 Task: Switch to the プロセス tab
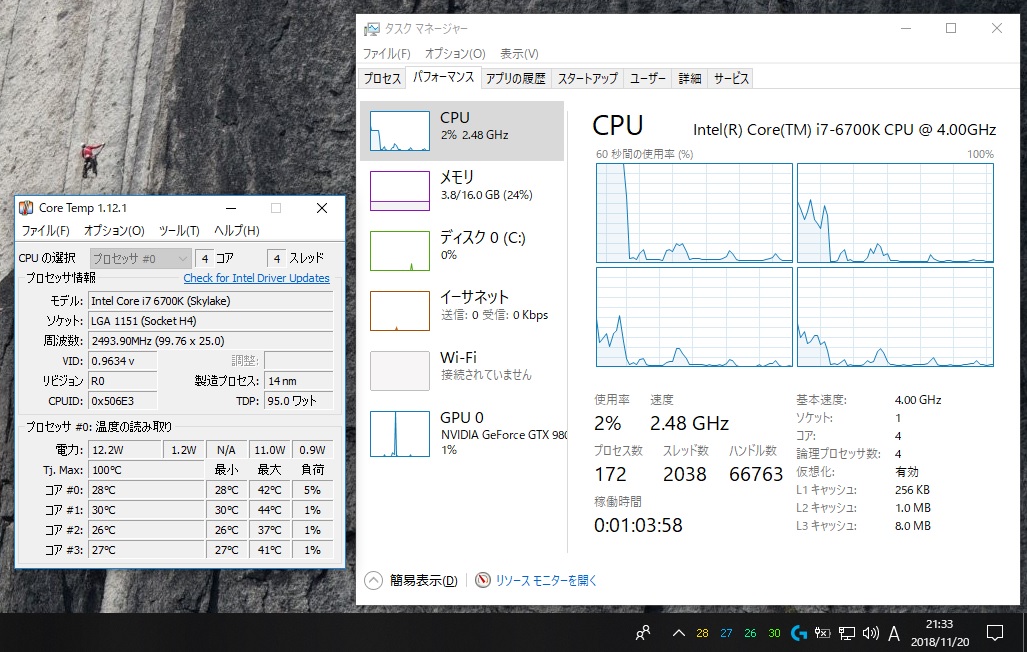tap(382, 78)
